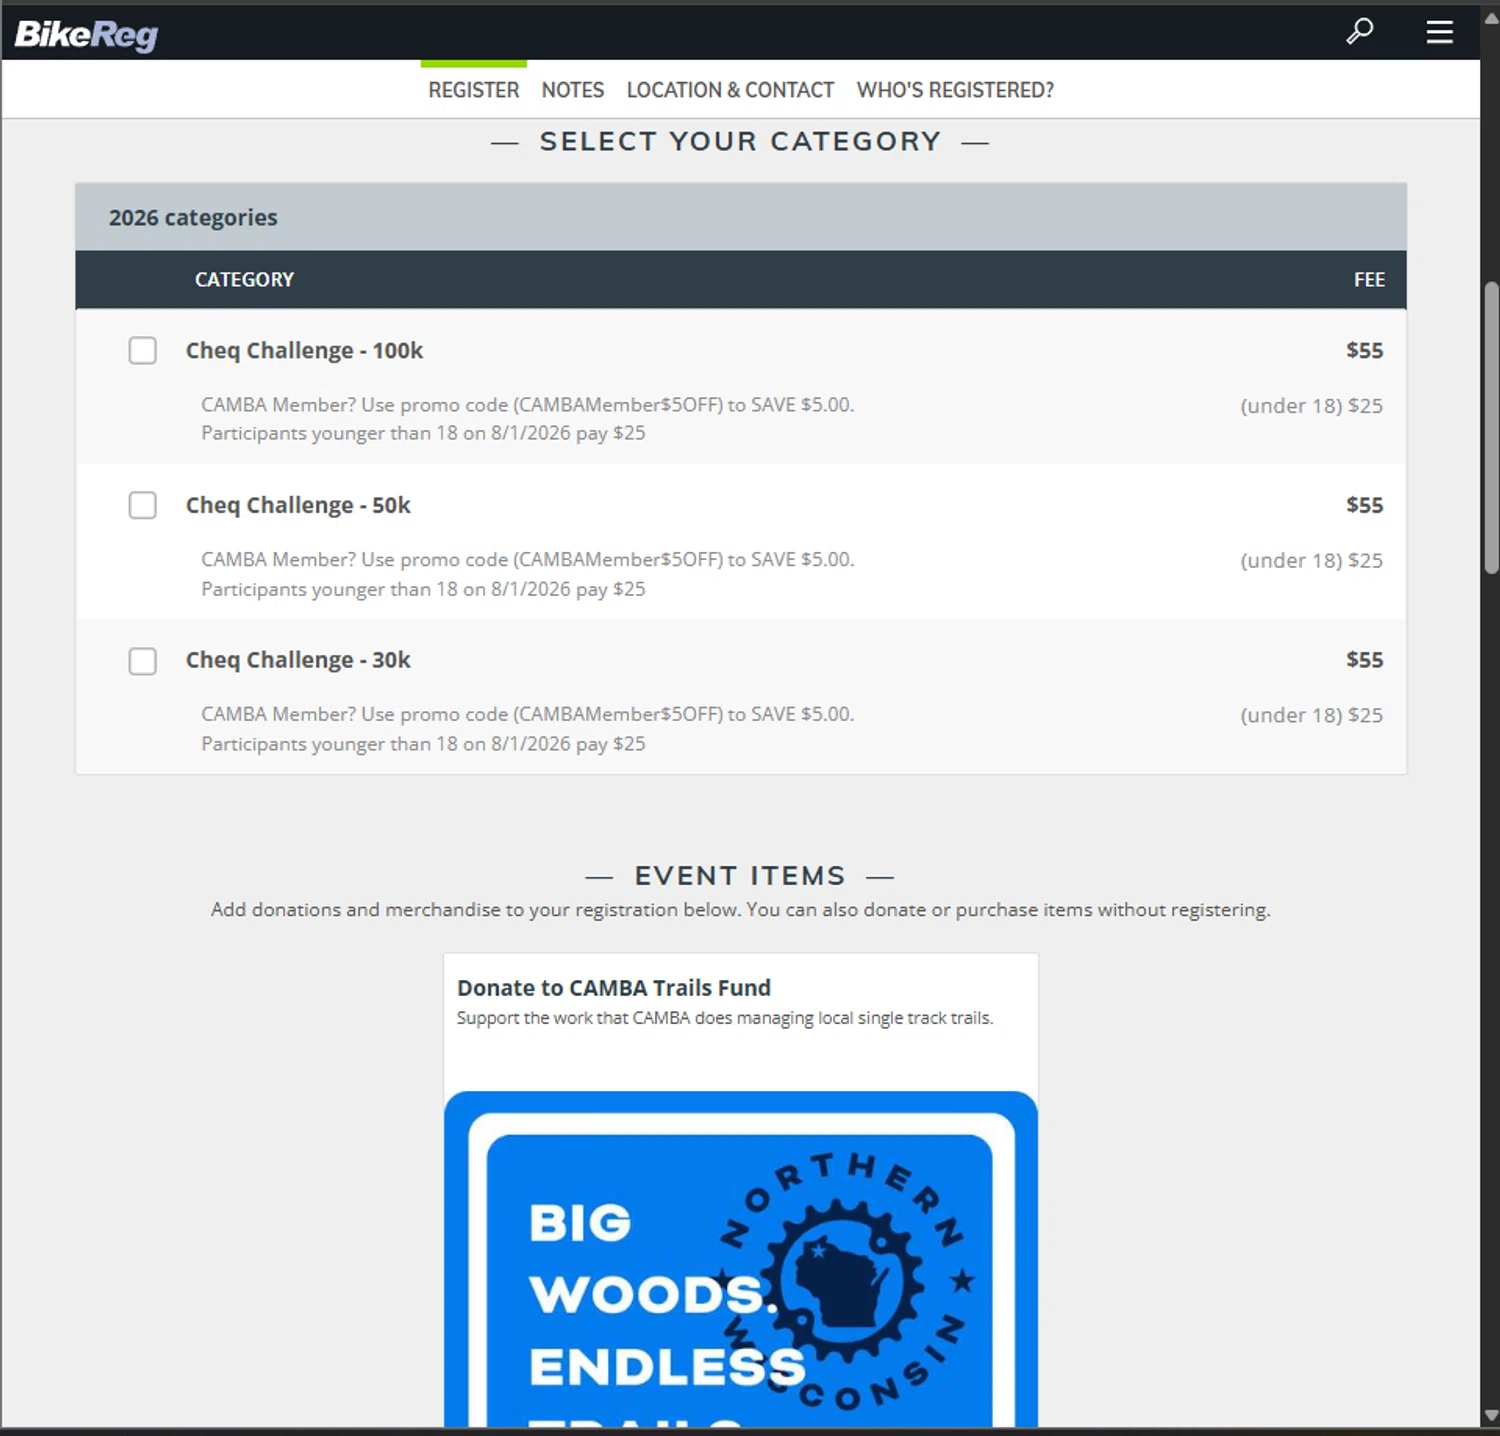This screenshot has height=1436, width=1500.
Task: Click the Big Woods Endless Trails image
Action: (740, 1259)
